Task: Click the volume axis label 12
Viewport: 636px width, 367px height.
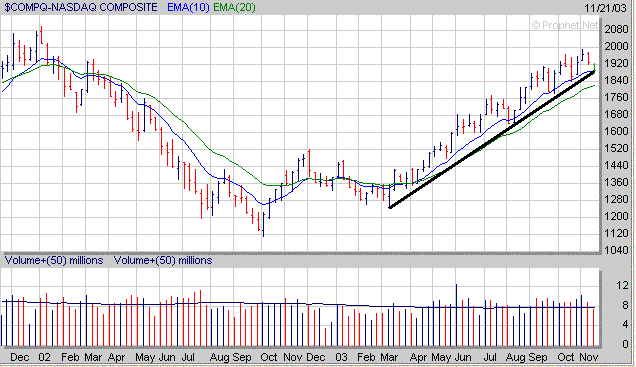Action: (x=622, y=286)
